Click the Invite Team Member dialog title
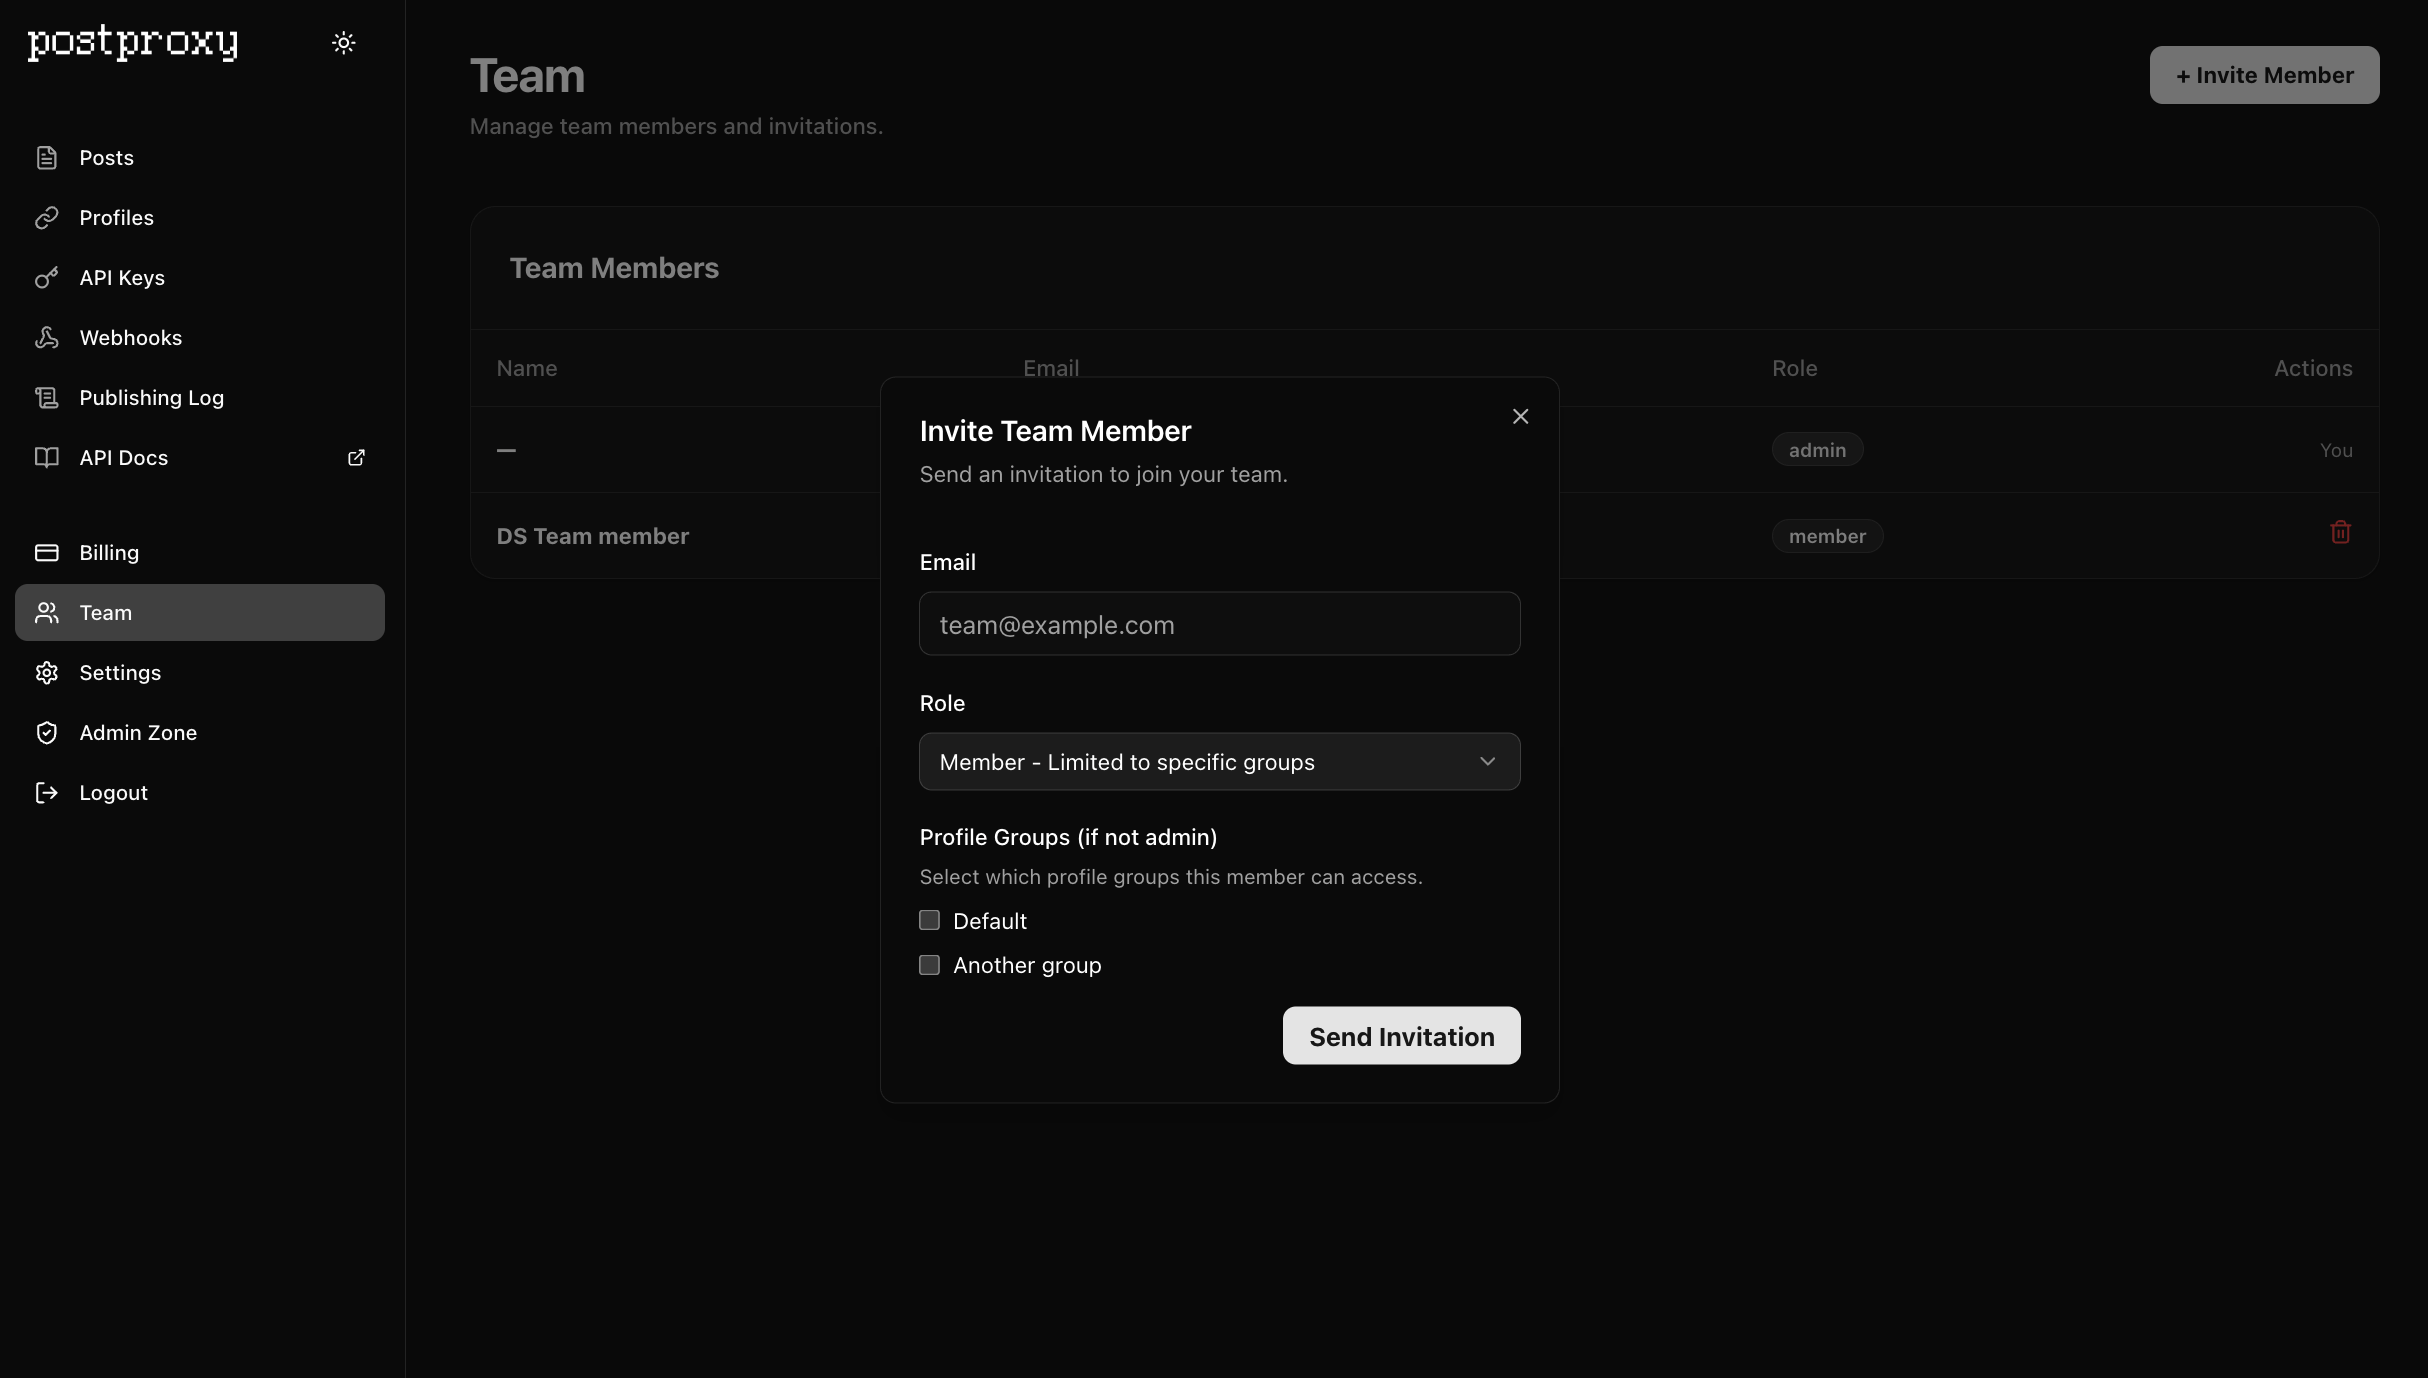The height and width of the screenshot is (1378, 2428). pyautogui.click(x=1055, y=431)
